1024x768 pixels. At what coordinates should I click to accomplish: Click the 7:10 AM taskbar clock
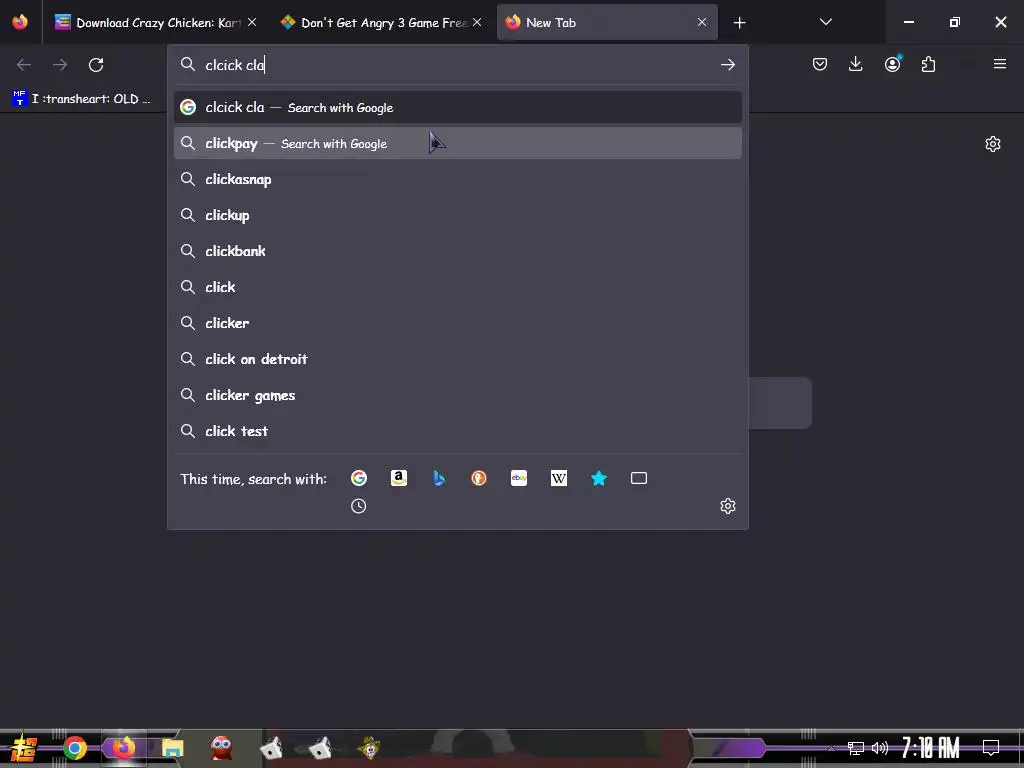click(x=931, y=747)
